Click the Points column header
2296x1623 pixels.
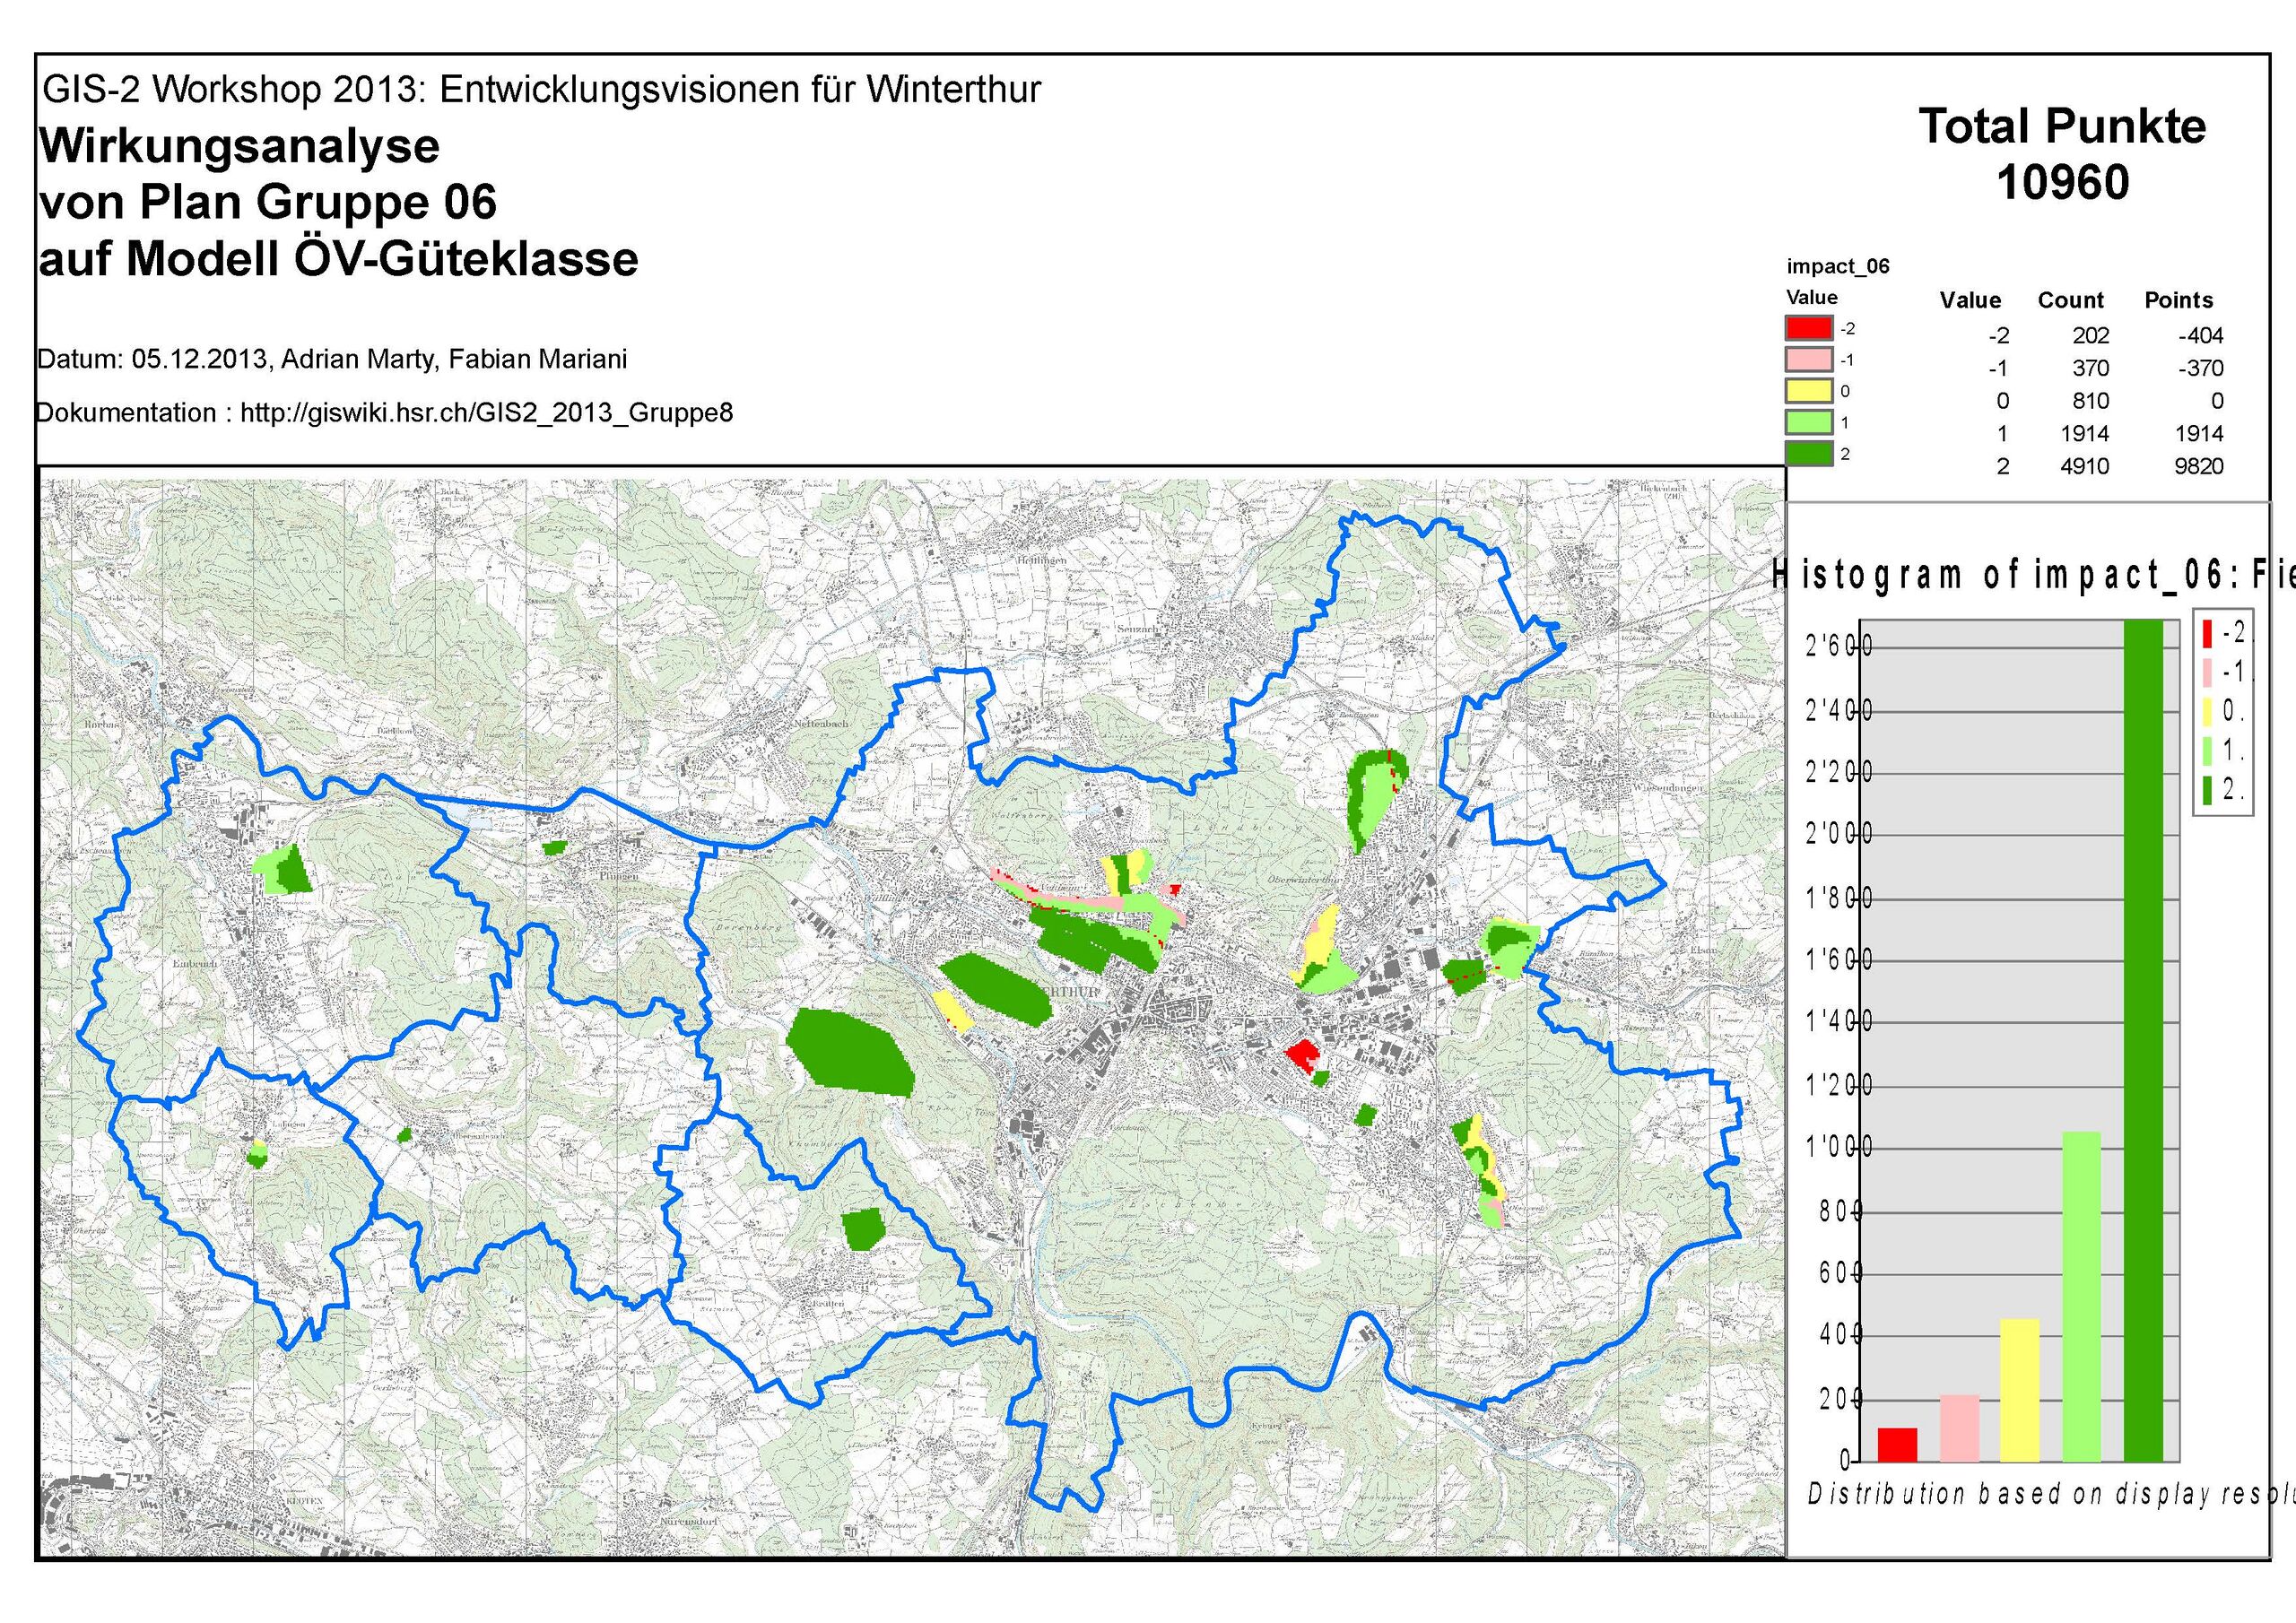(2178, 300)
